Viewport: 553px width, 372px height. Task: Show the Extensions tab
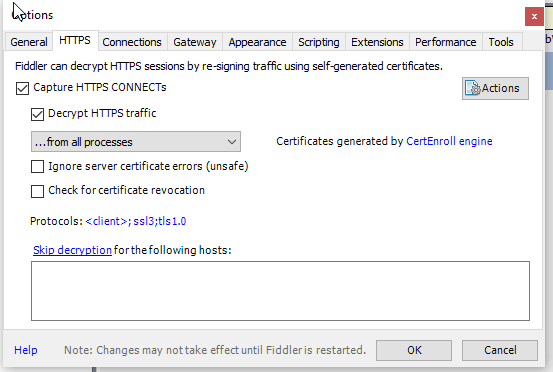377,42
